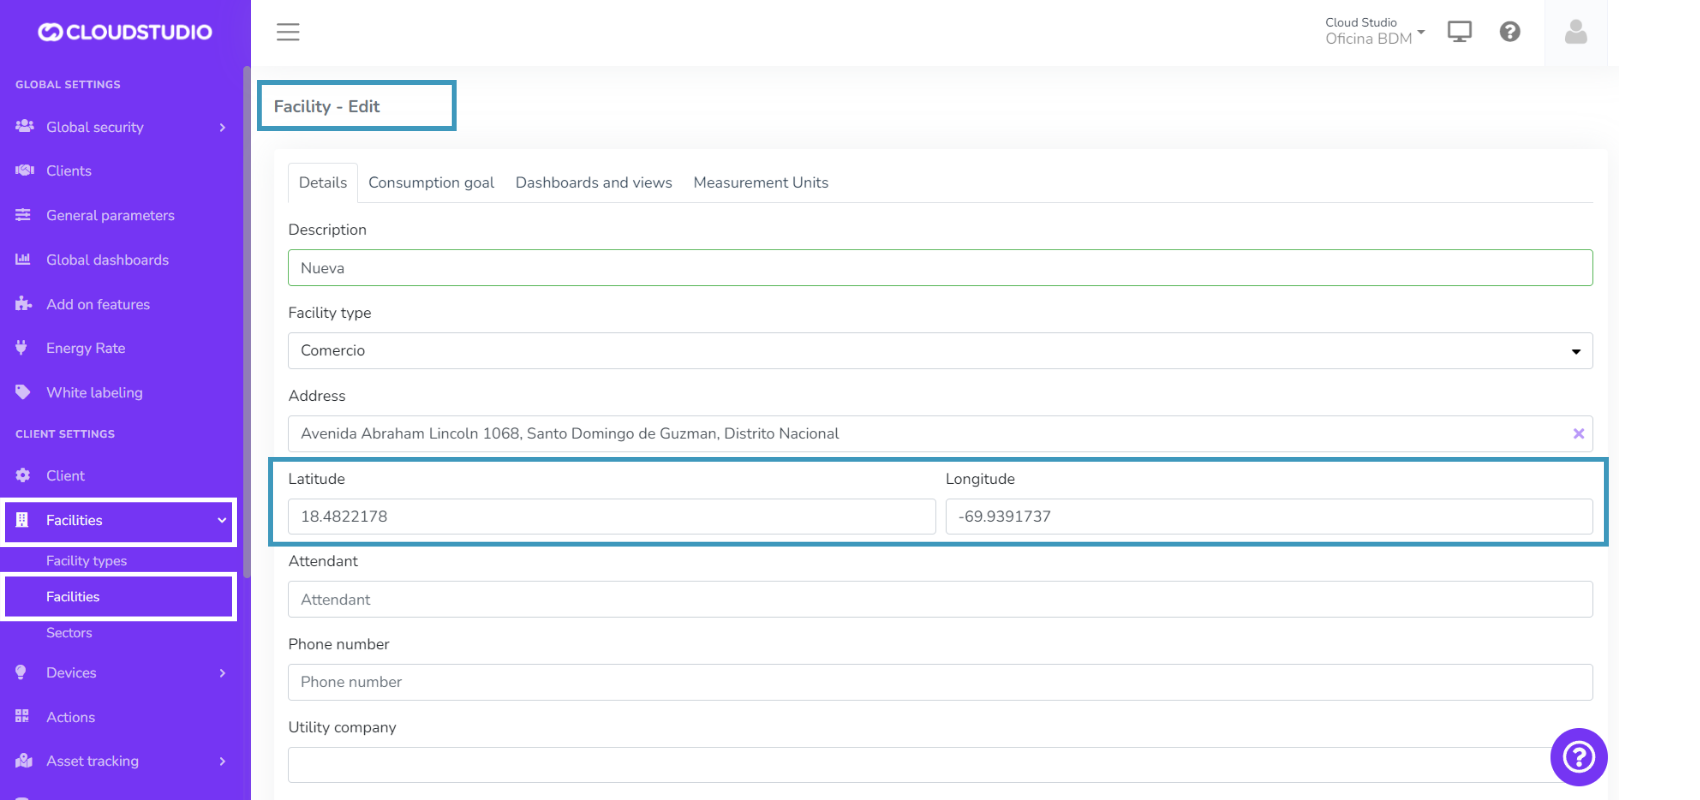
Task: Open the user profile avatar
Action: 1575,32
